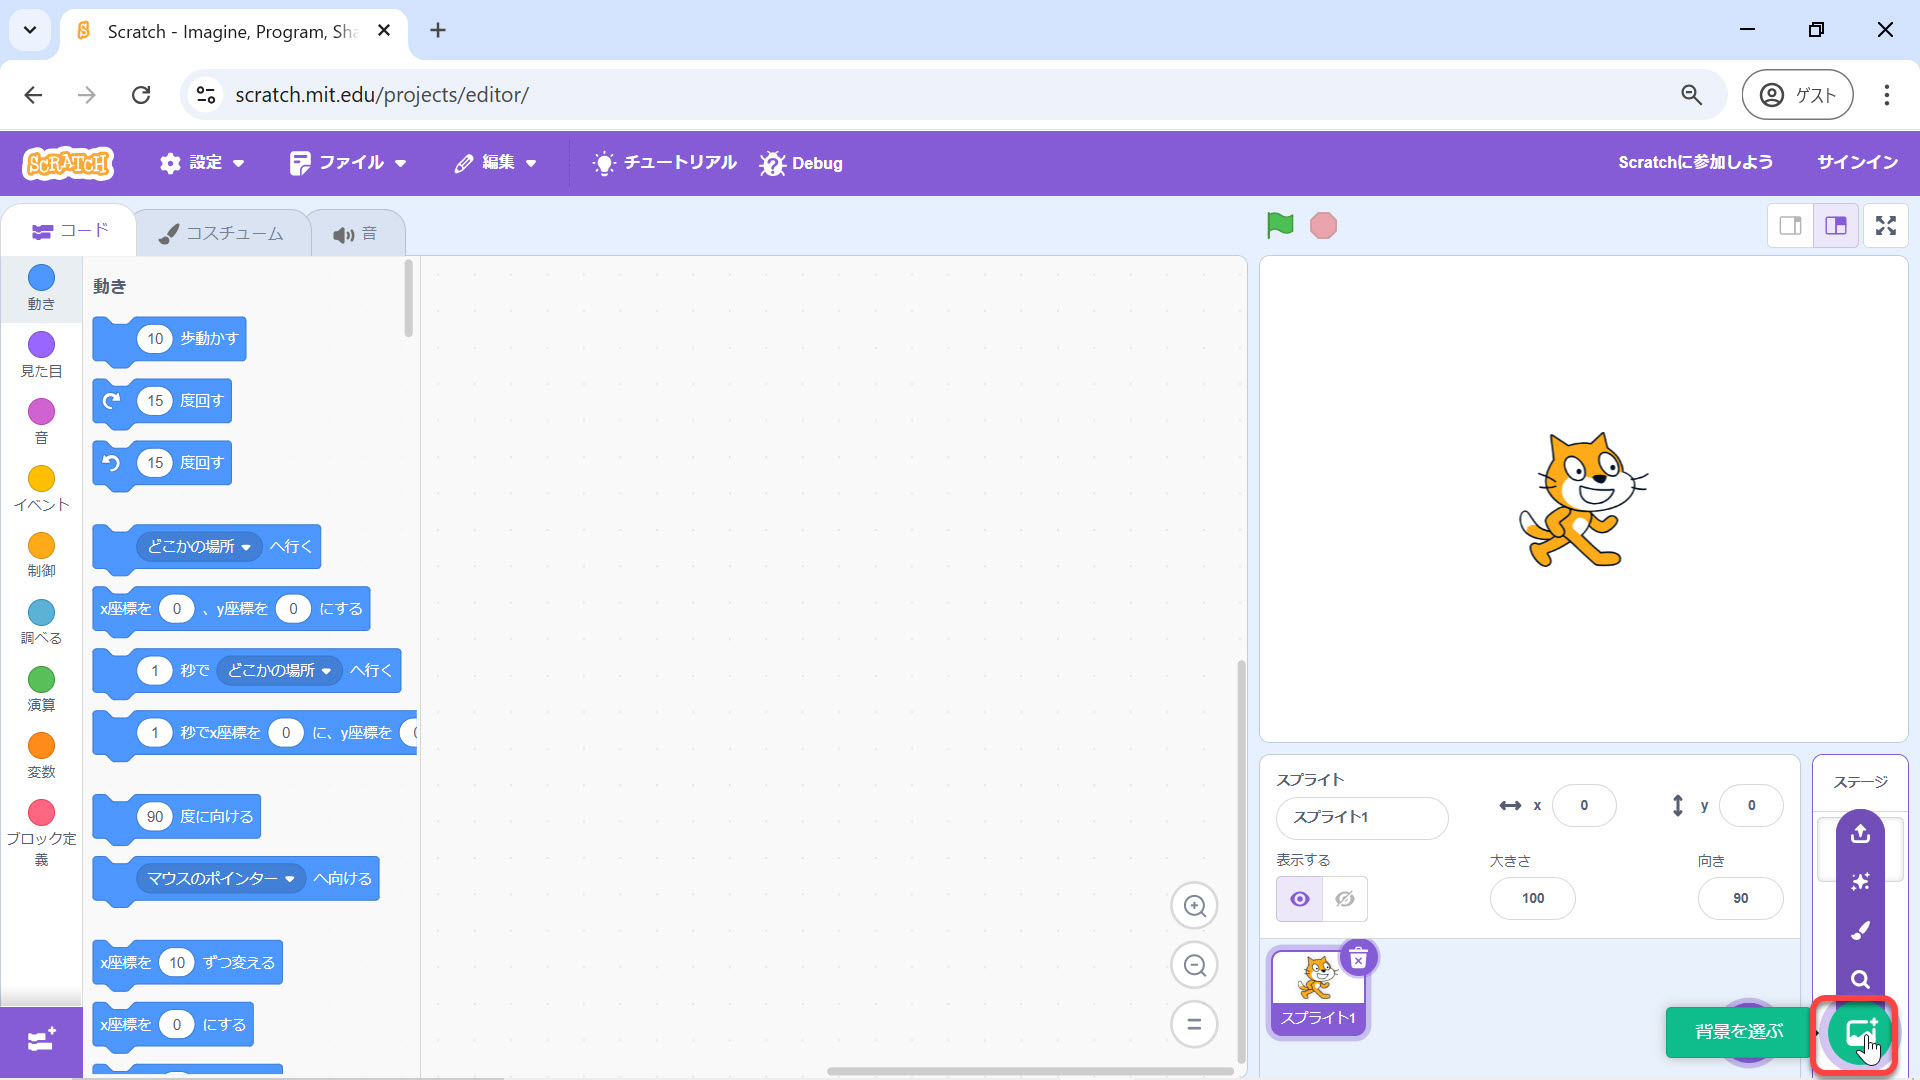Select the 演算 operators category
Image resolution: width=1920 pixels, height=1080 pixels.
pyautogui.click(x=41, y=690)
